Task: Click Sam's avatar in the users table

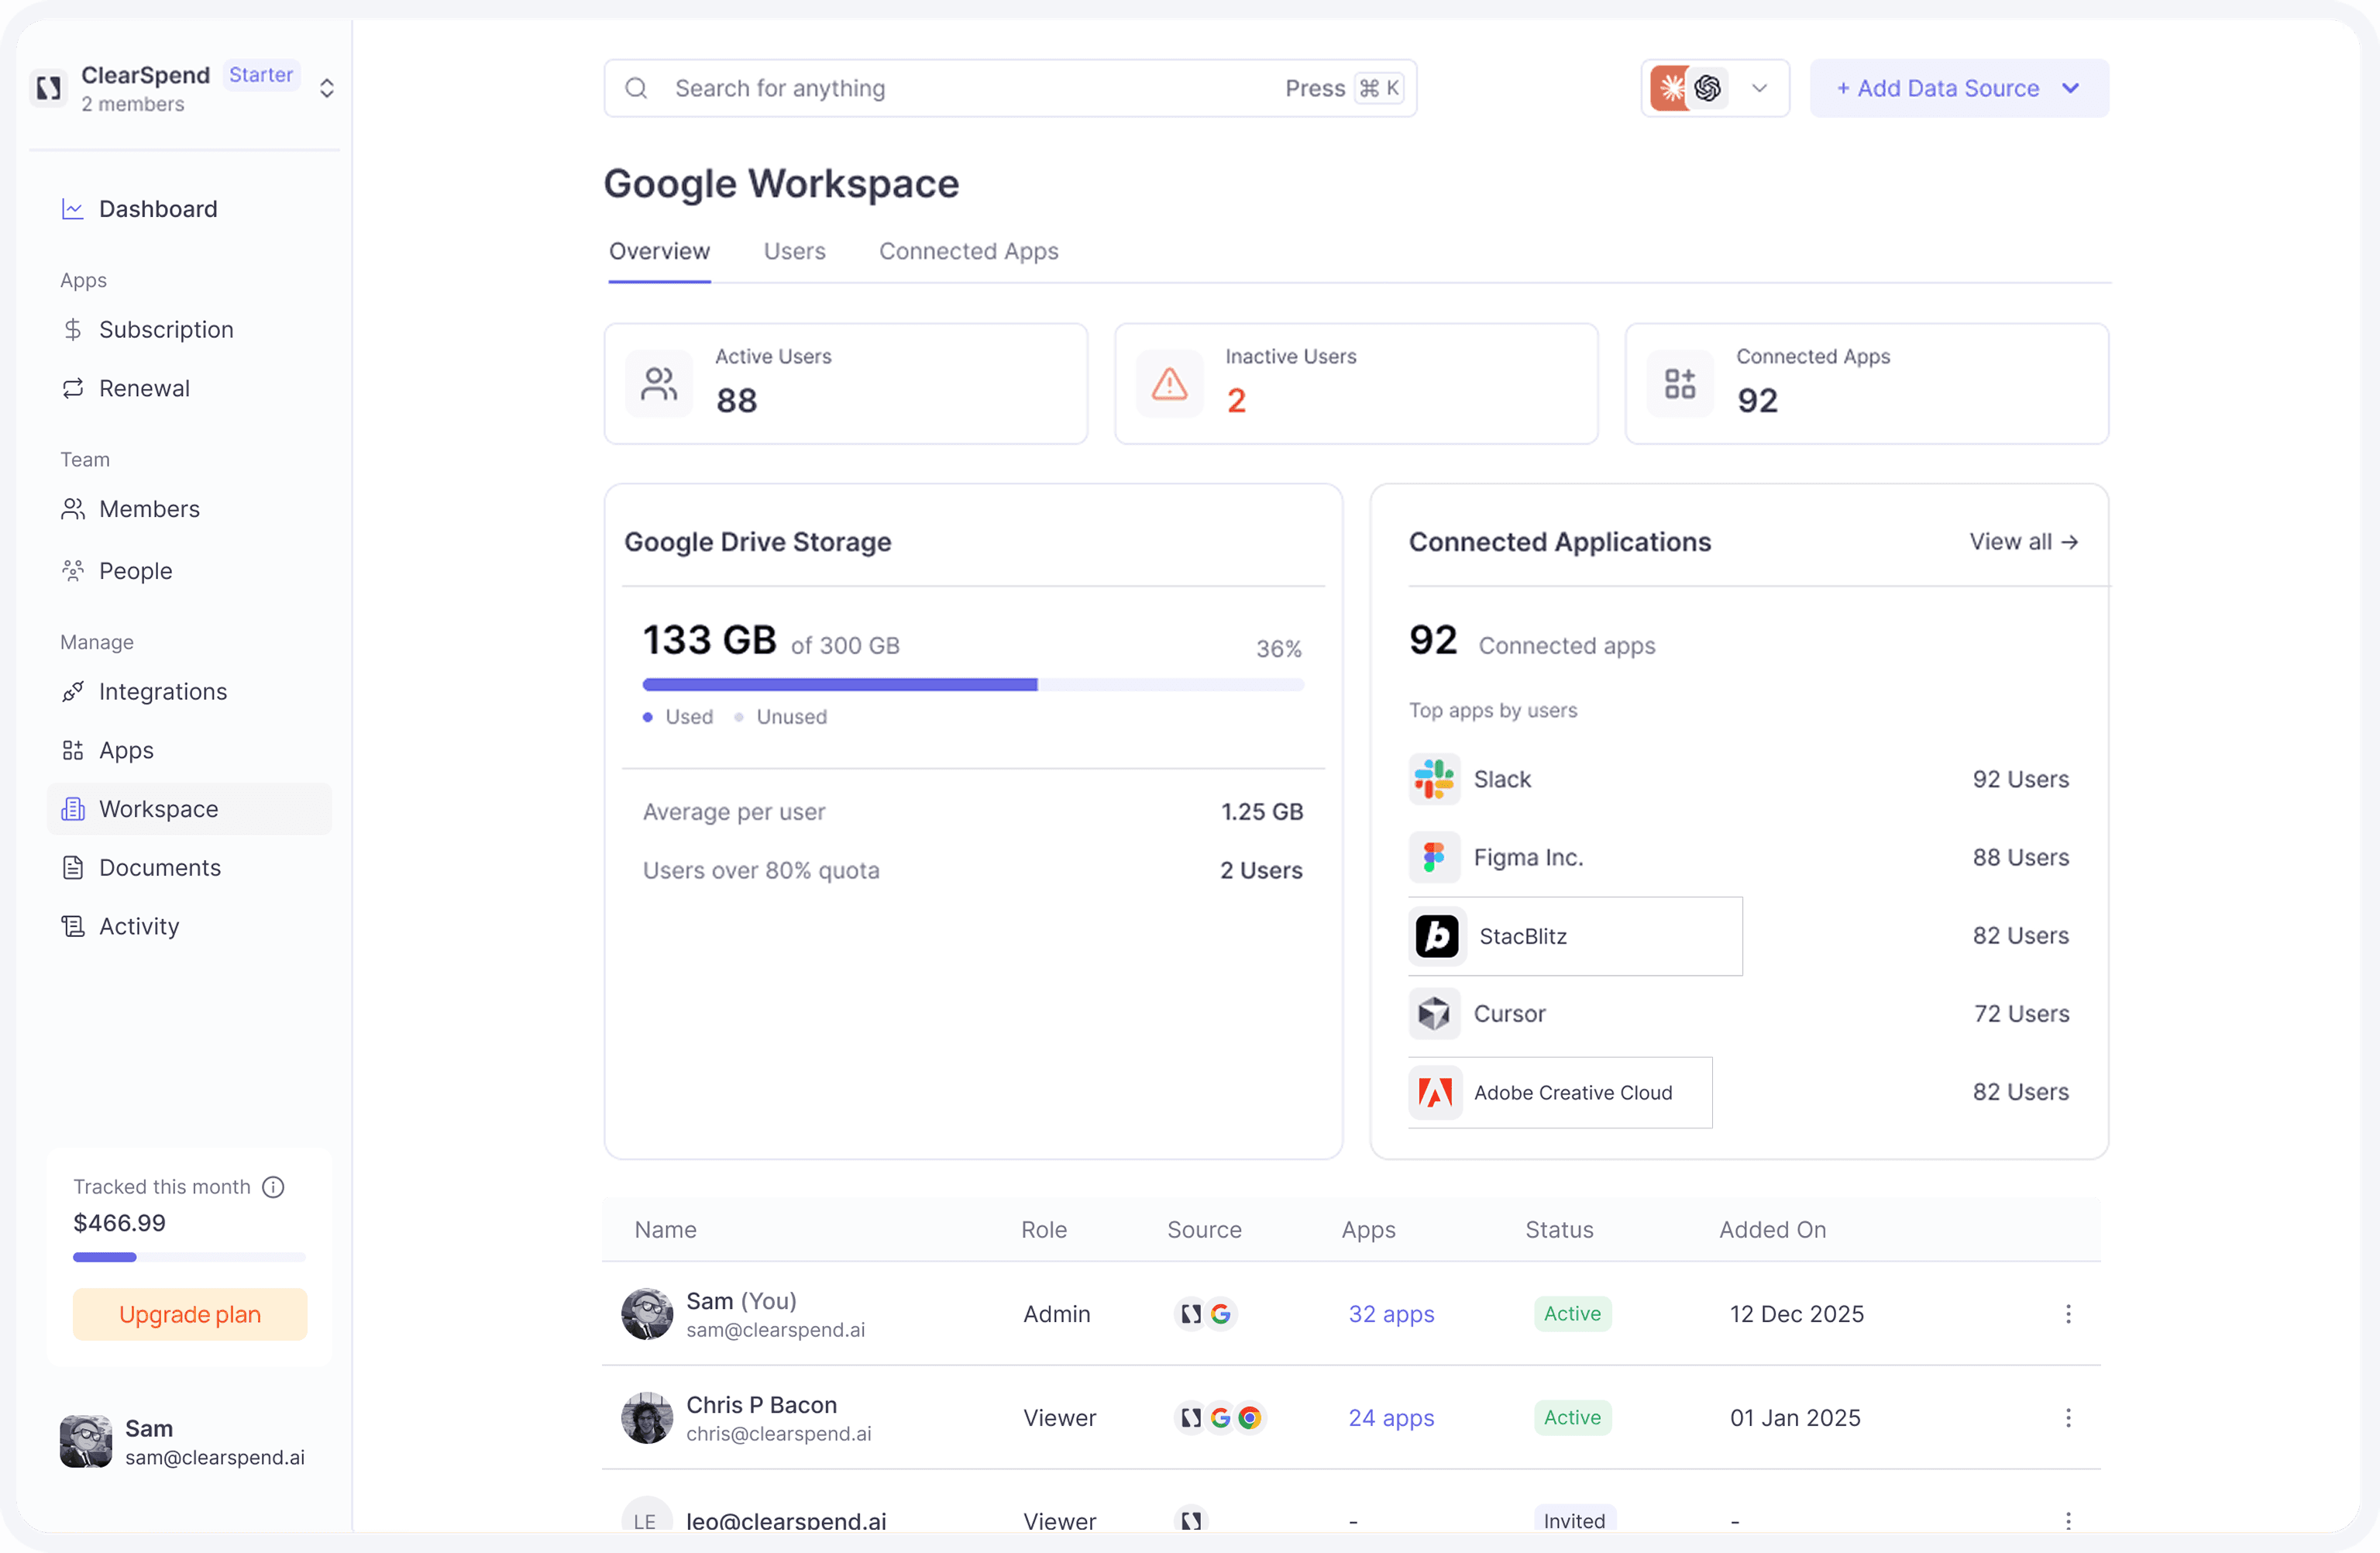Action: pyautogui.click(x=647, y=1314)
